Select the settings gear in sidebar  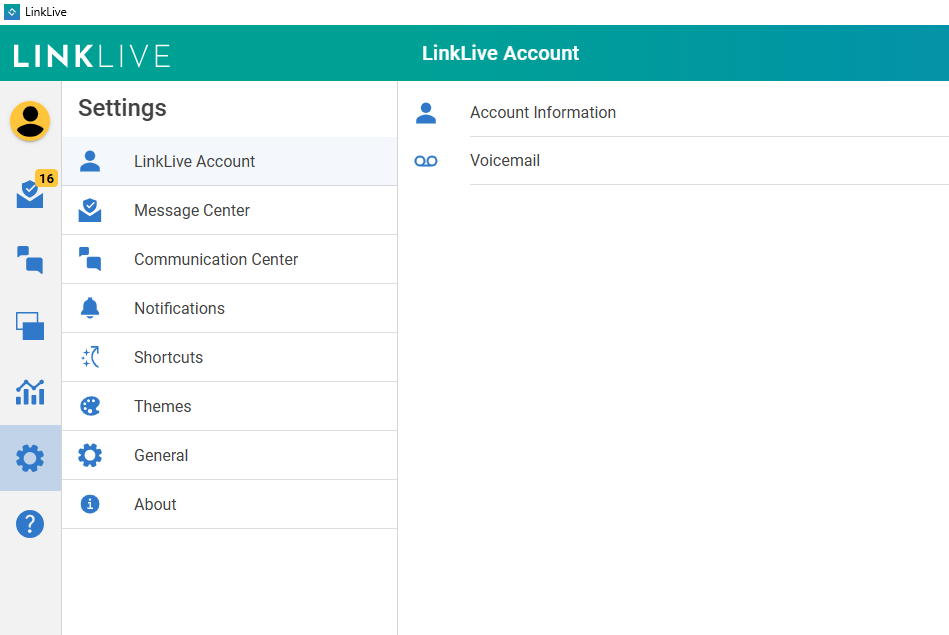(30, 458)
